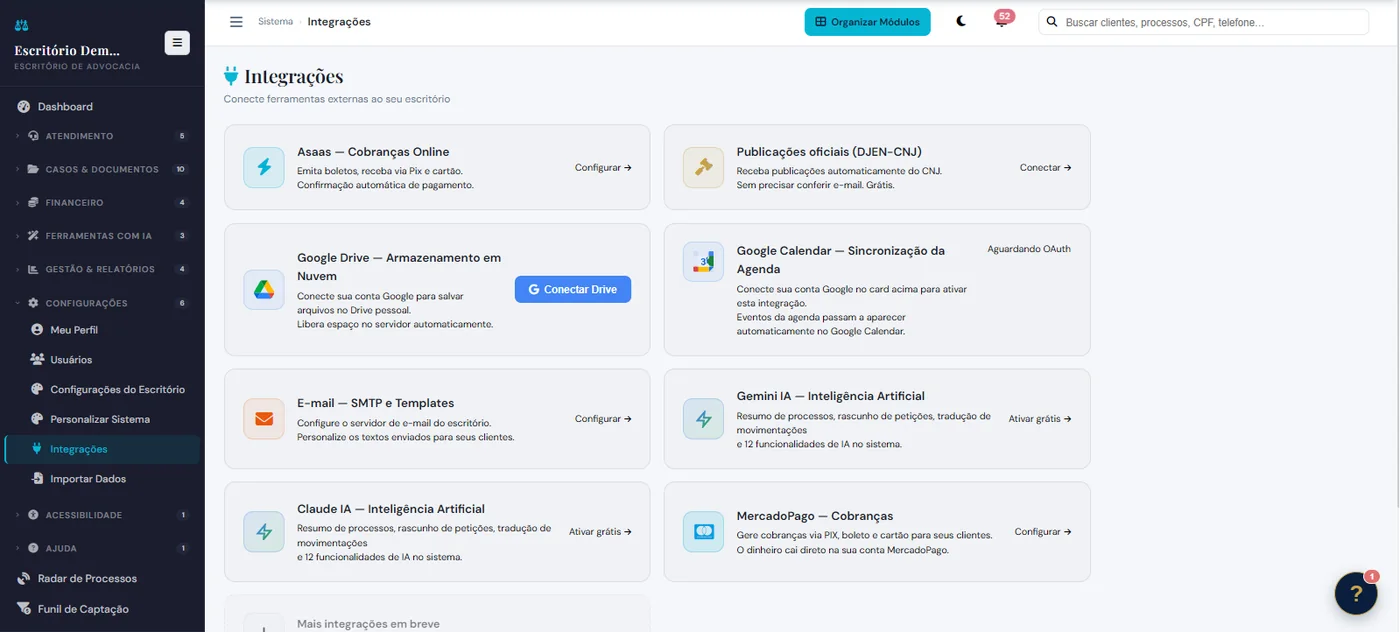Click Conectar on Publicações oficiais card
The image size is (1400, 632).
(1045, 168)
